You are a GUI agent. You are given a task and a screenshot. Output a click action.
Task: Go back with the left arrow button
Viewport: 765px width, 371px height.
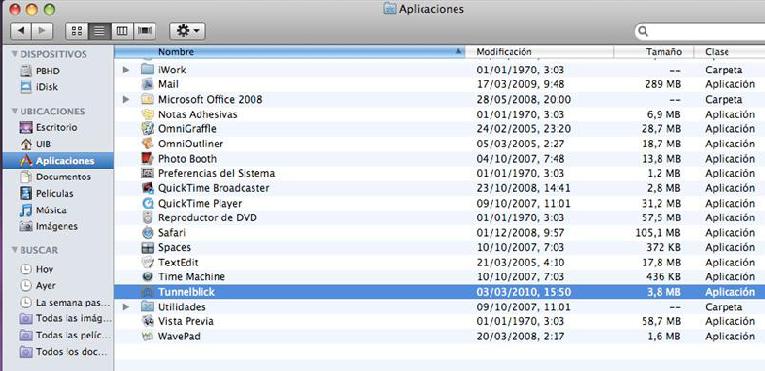point(21,31)
